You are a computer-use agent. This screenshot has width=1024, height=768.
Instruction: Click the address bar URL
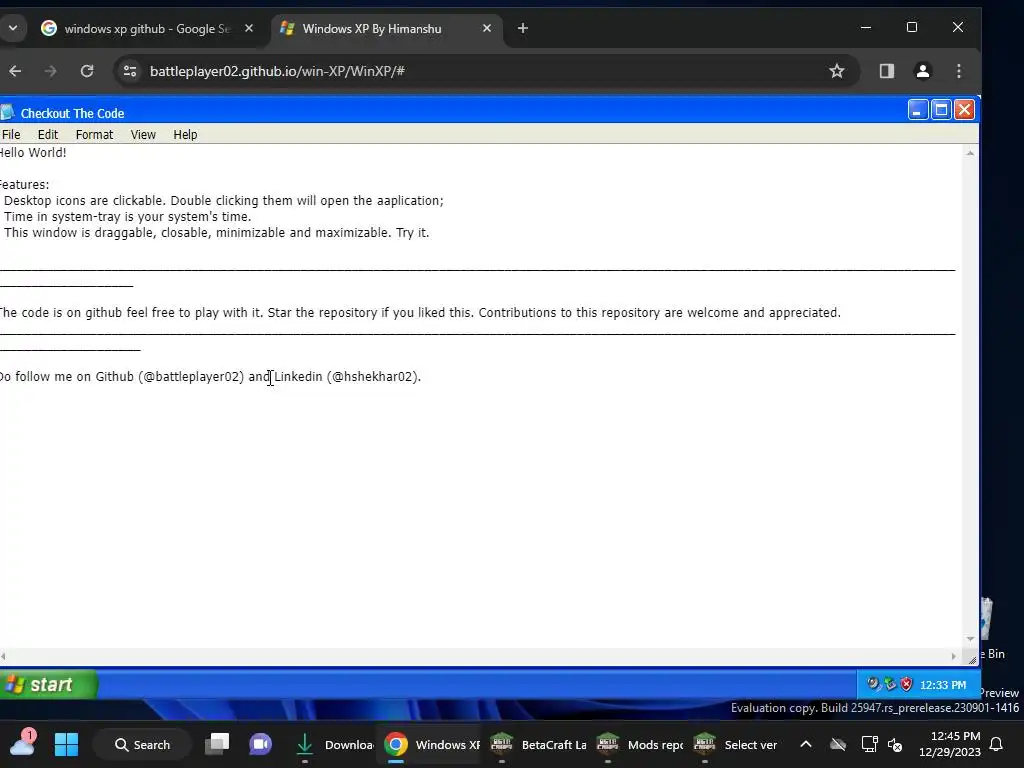pyautogui.click(x=277, y=71)
